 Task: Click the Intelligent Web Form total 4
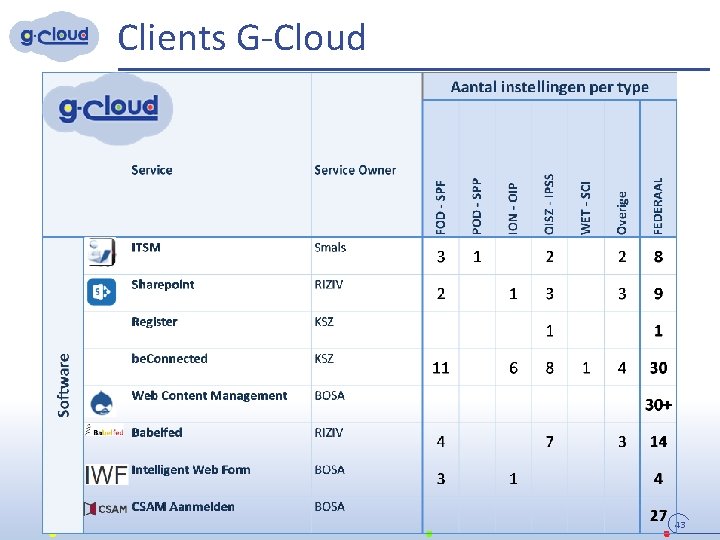click(x=658, y=479)
